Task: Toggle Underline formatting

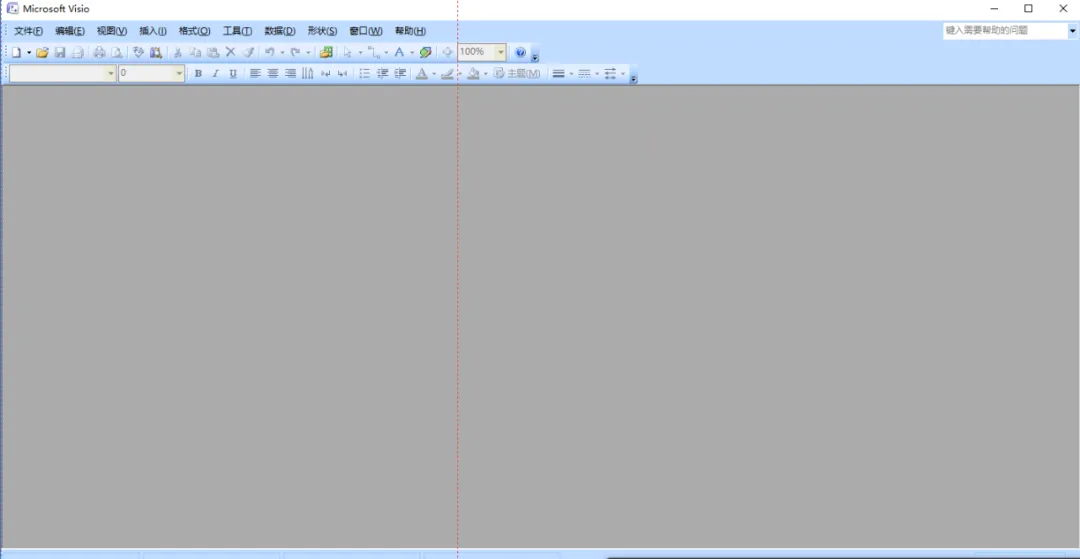Action: coord(233,74)
